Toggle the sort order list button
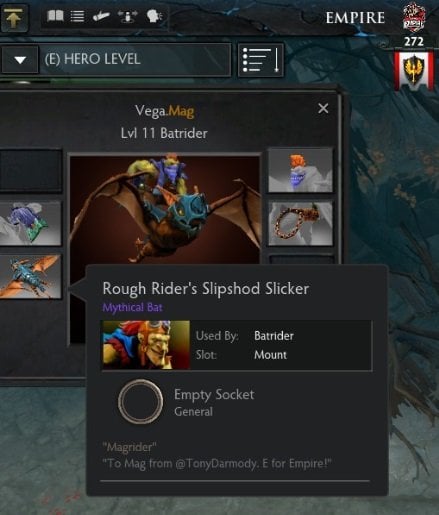The height and width of the screenshot is (515, 439). tap(261, 60)
